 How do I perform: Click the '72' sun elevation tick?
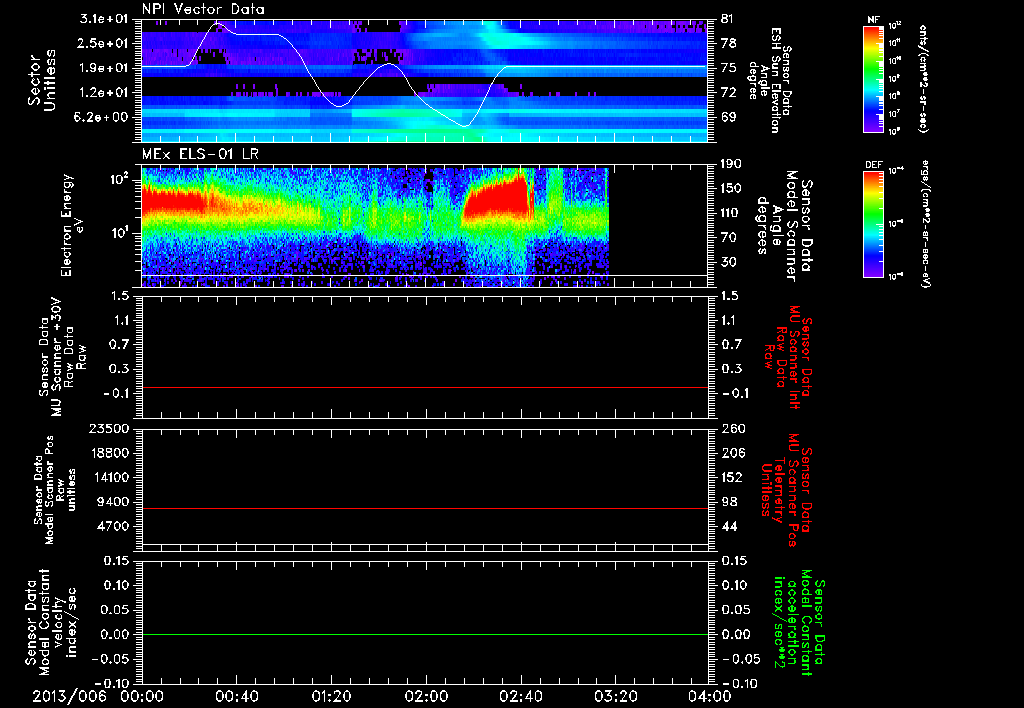[729, 92]
